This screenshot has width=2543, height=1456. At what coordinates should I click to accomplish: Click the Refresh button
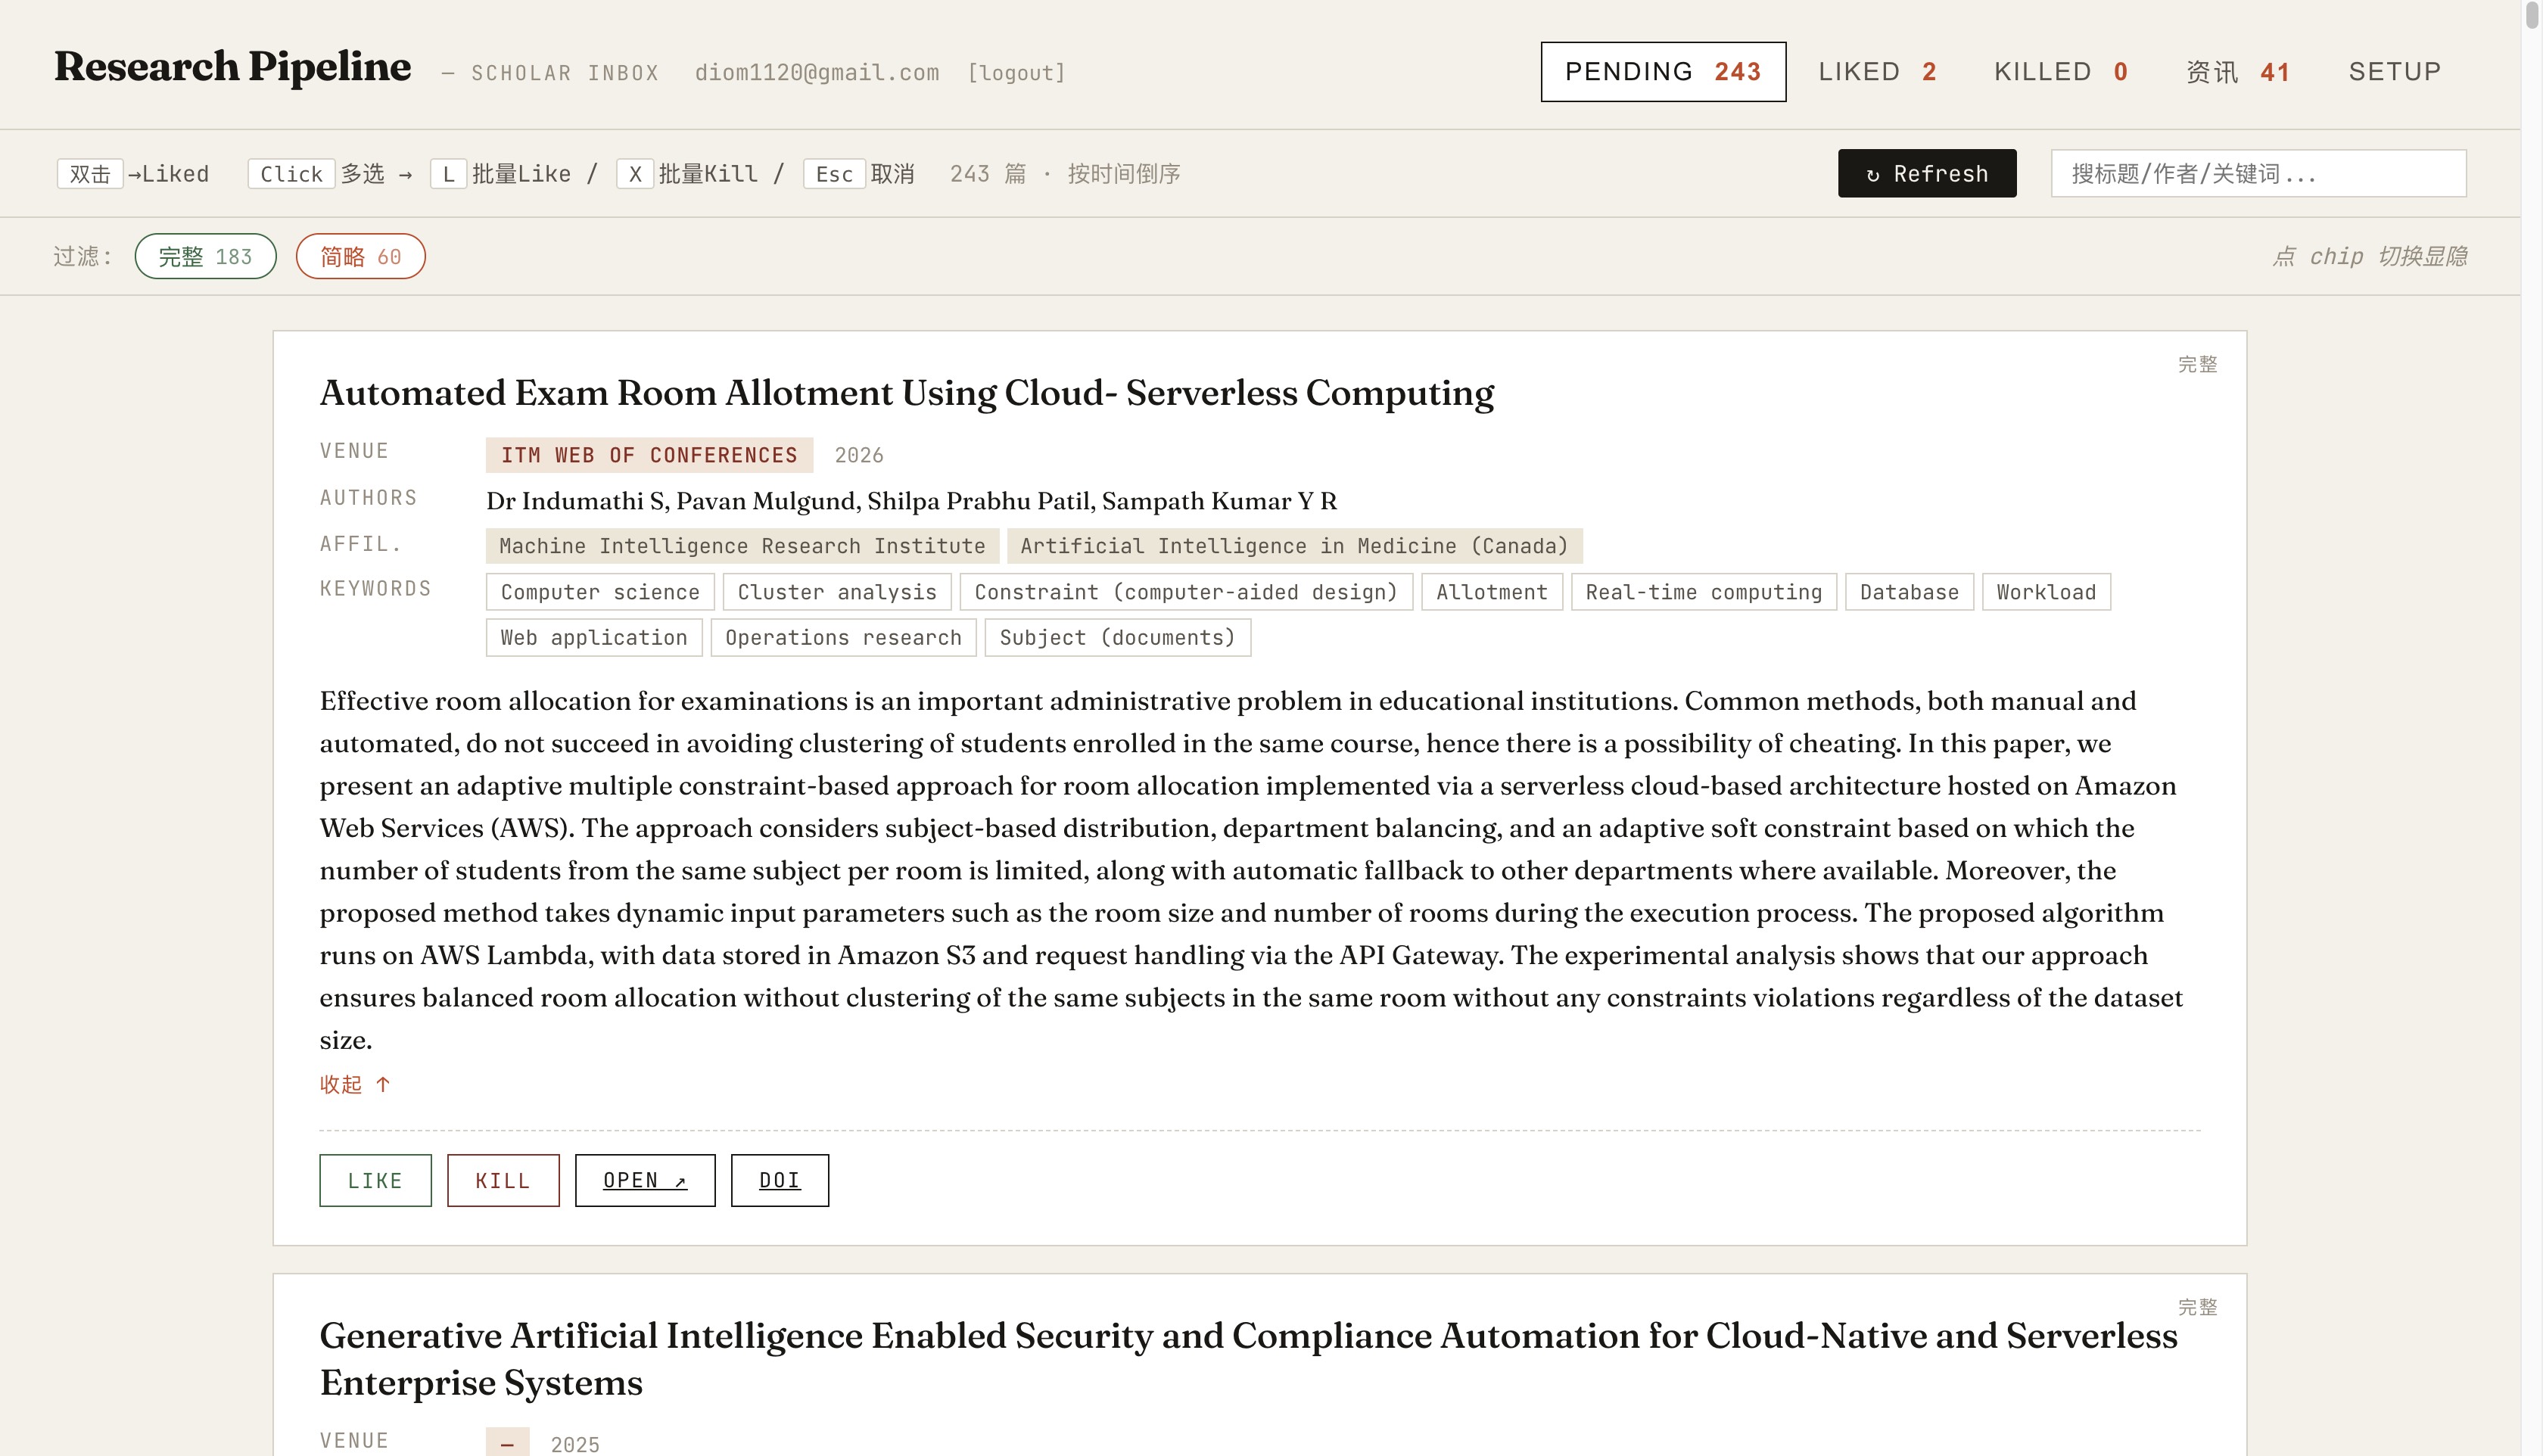click(1926, 173)
